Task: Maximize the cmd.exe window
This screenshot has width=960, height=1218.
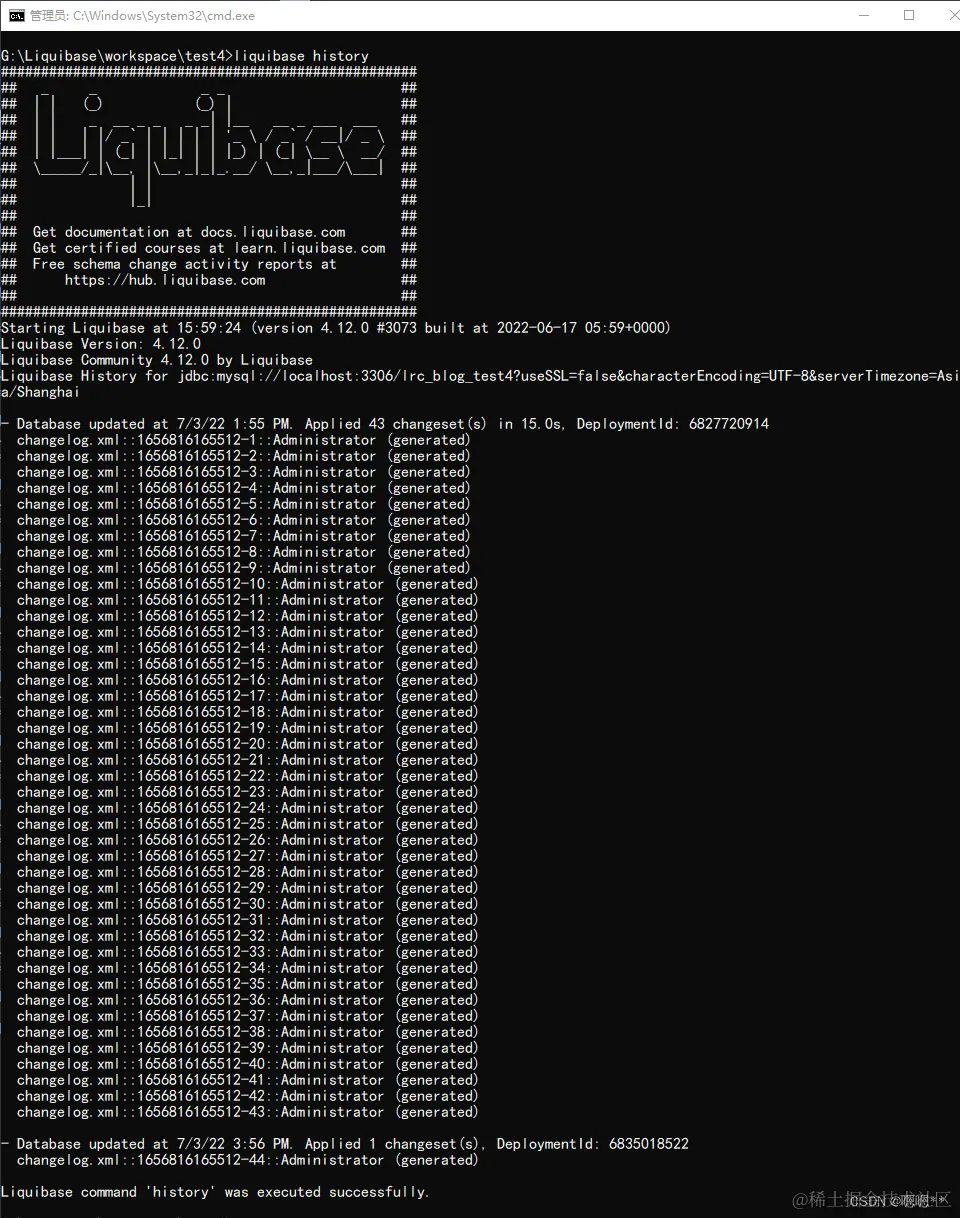Action: [x=909, y=15]
